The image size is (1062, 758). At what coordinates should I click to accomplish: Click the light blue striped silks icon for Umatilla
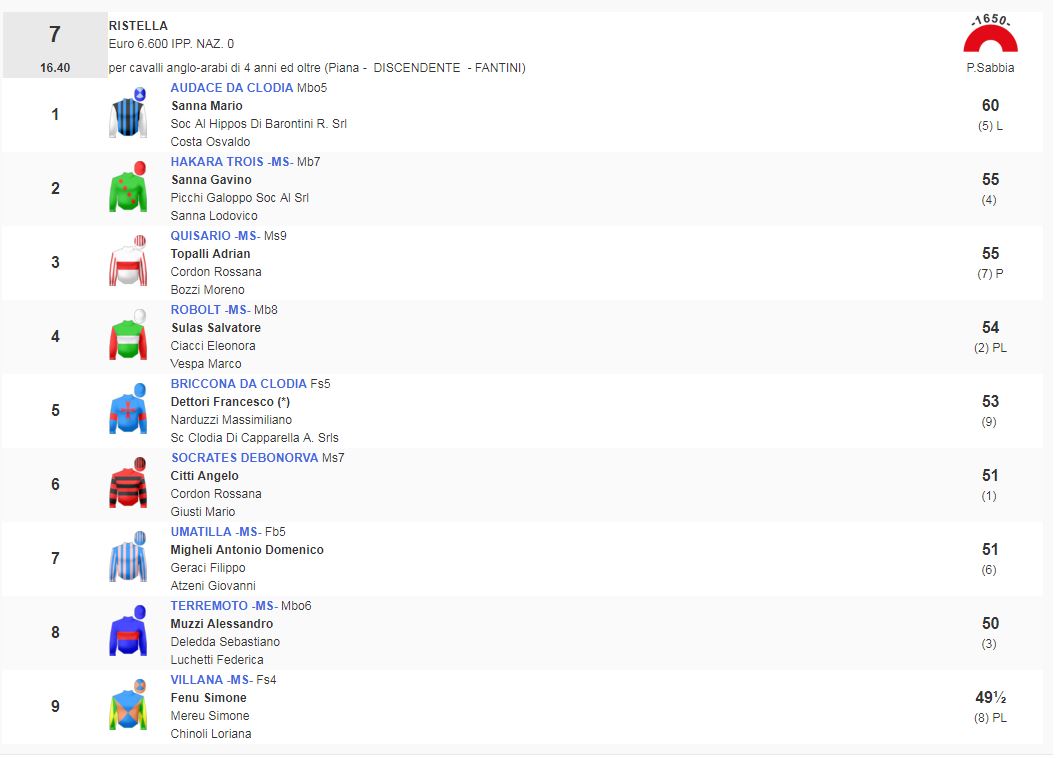[128, 558]
